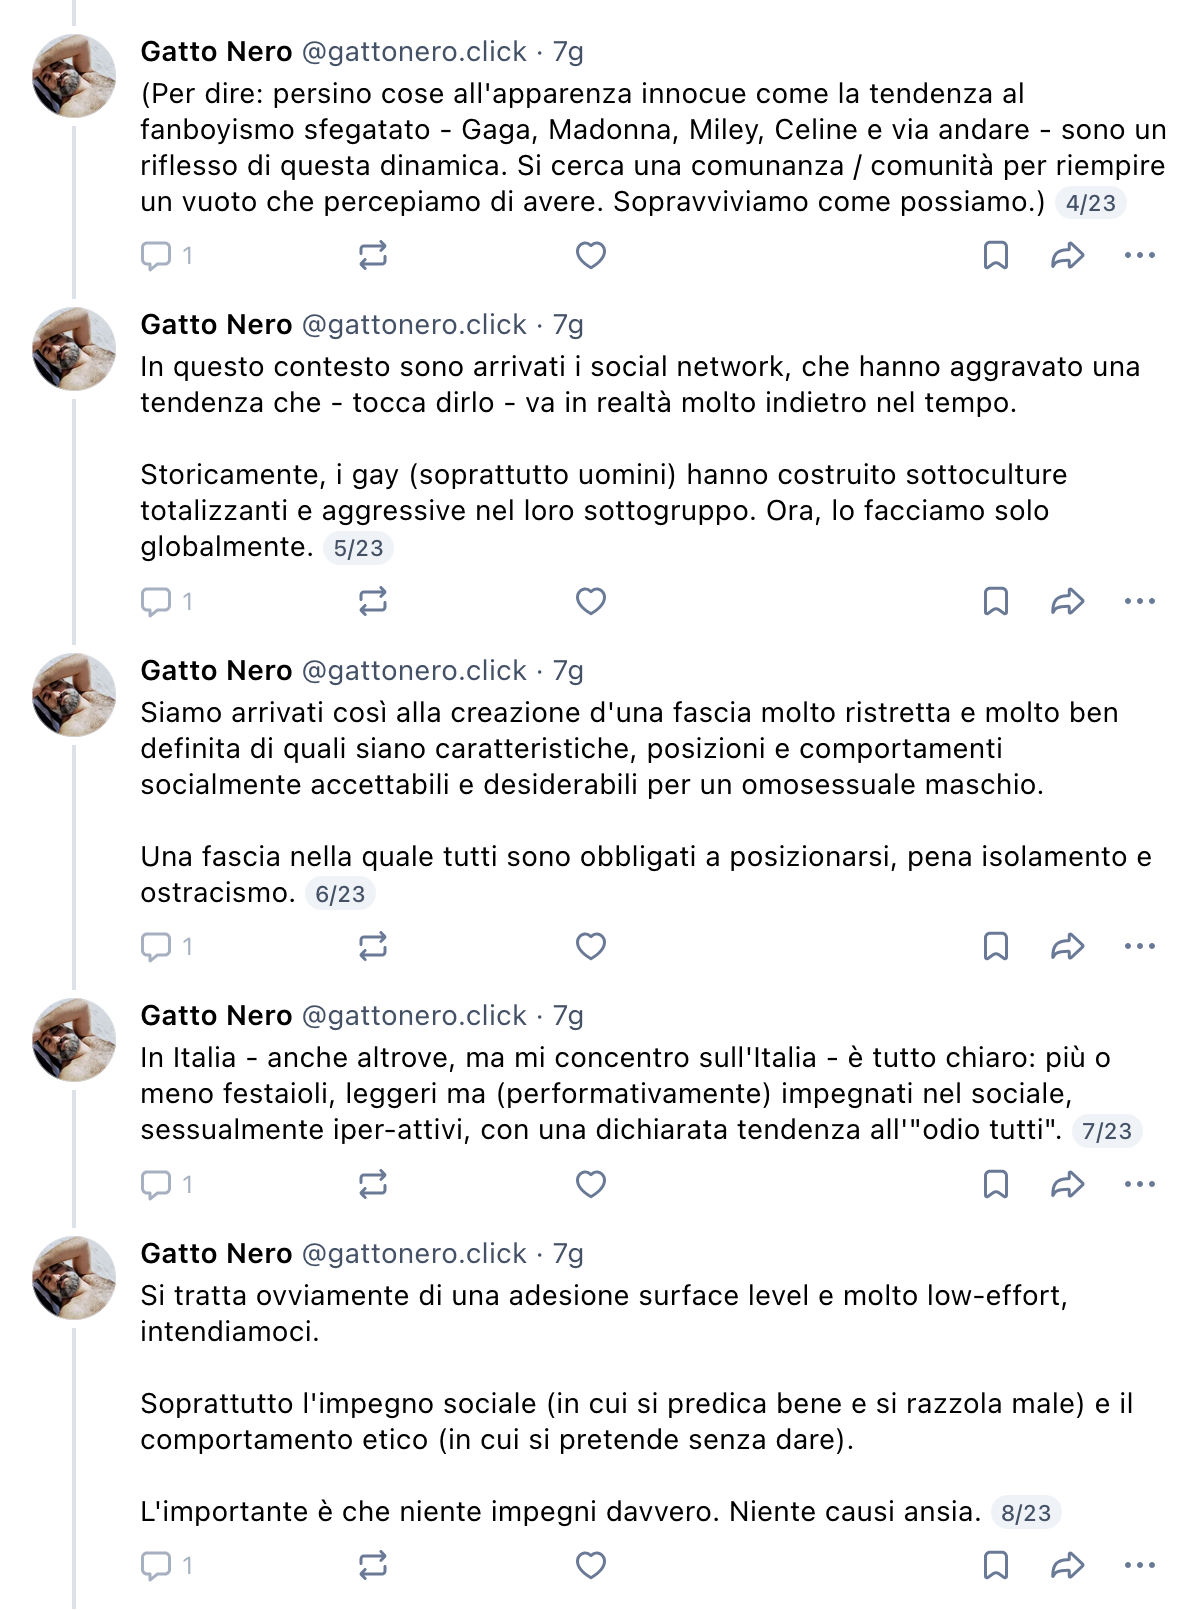Open the three-dot menu on post 7/23
Viewport: 1200px width, 1610px height.
pos(1140,1185)
